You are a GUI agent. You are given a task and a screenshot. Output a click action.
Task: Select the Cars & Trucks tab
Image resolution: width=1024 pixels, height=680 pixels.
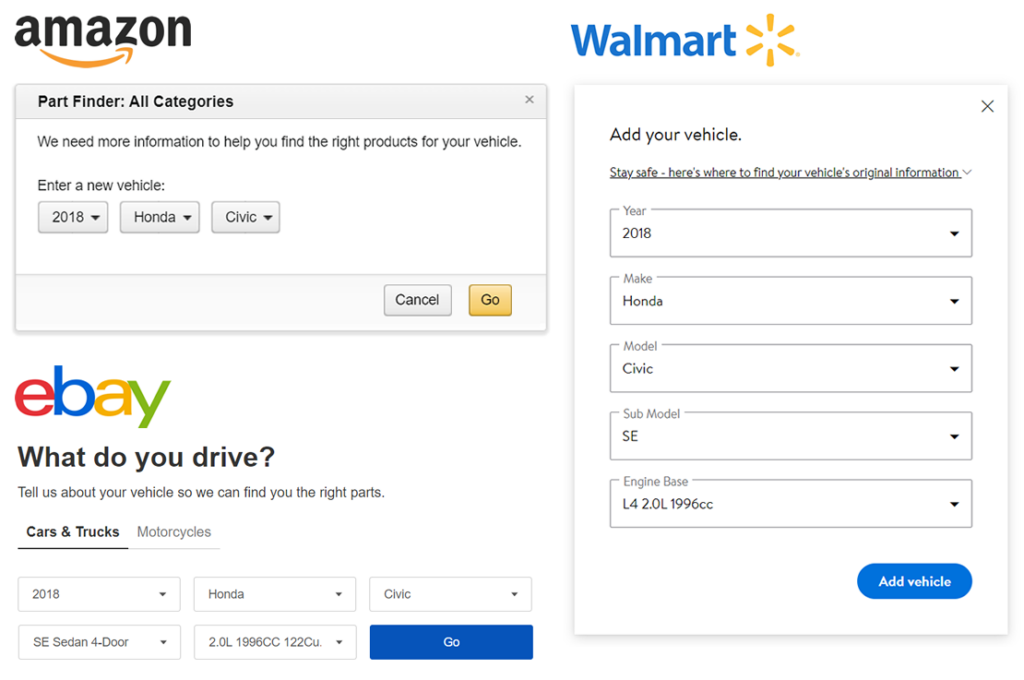pos(72,532)
